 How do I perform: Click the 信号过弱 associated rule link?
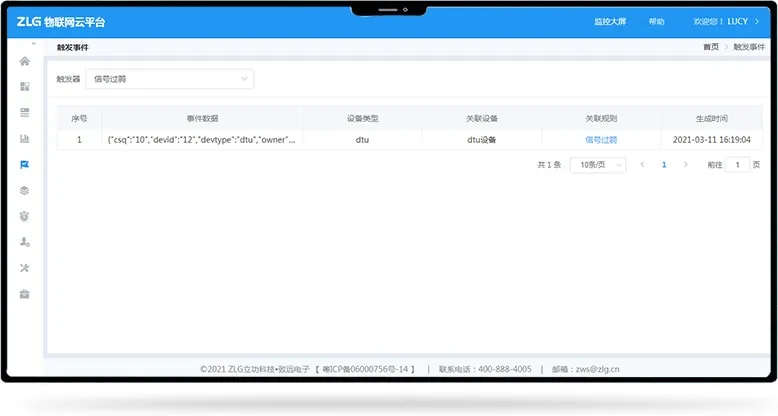point(601,140)
